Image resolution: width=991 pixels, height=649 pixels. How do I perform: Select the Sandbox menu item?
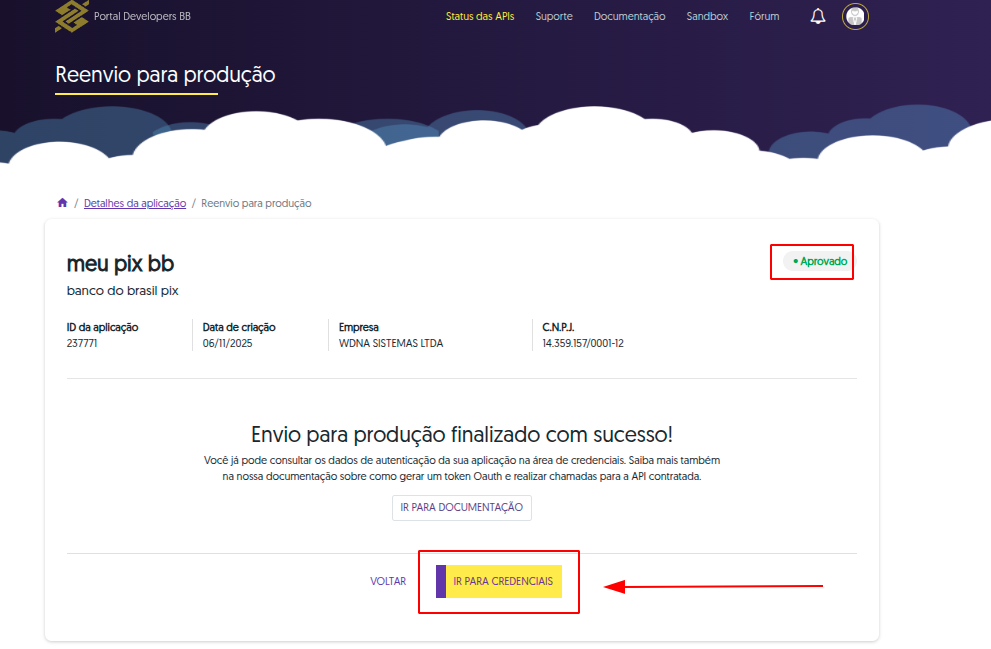707,16
